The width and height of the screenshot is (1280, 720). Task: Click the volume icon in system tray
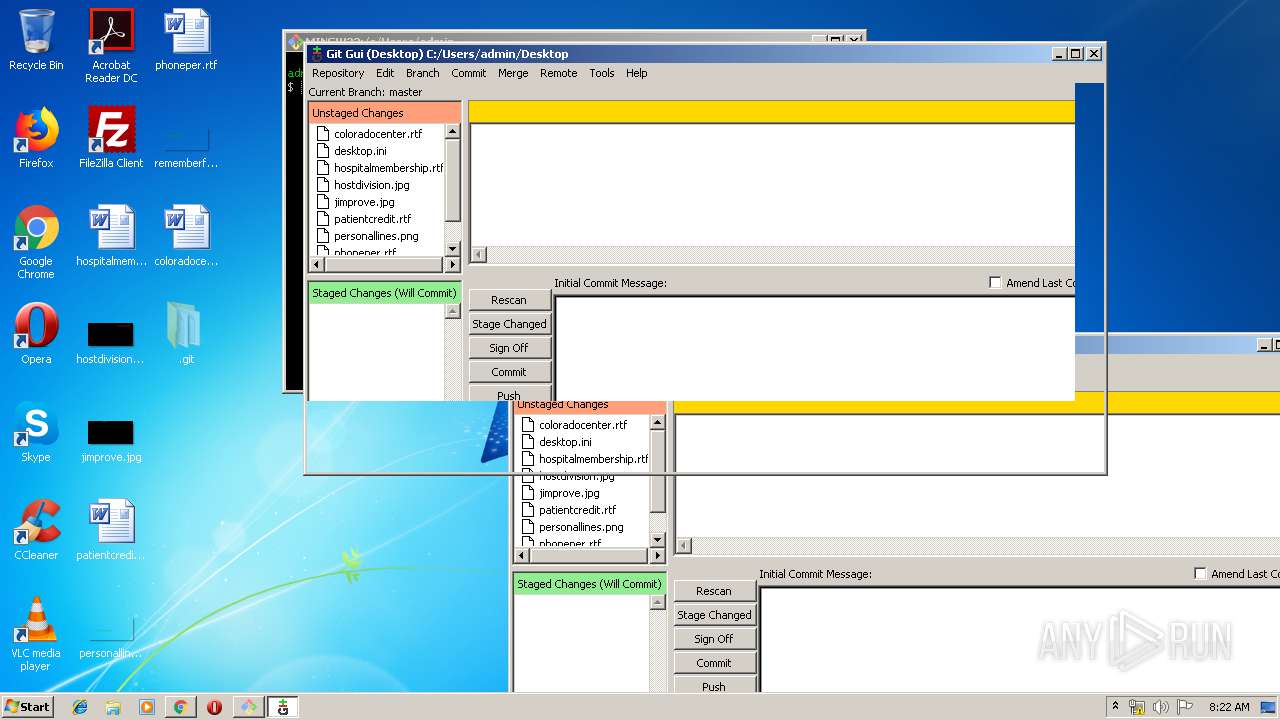1161,707
